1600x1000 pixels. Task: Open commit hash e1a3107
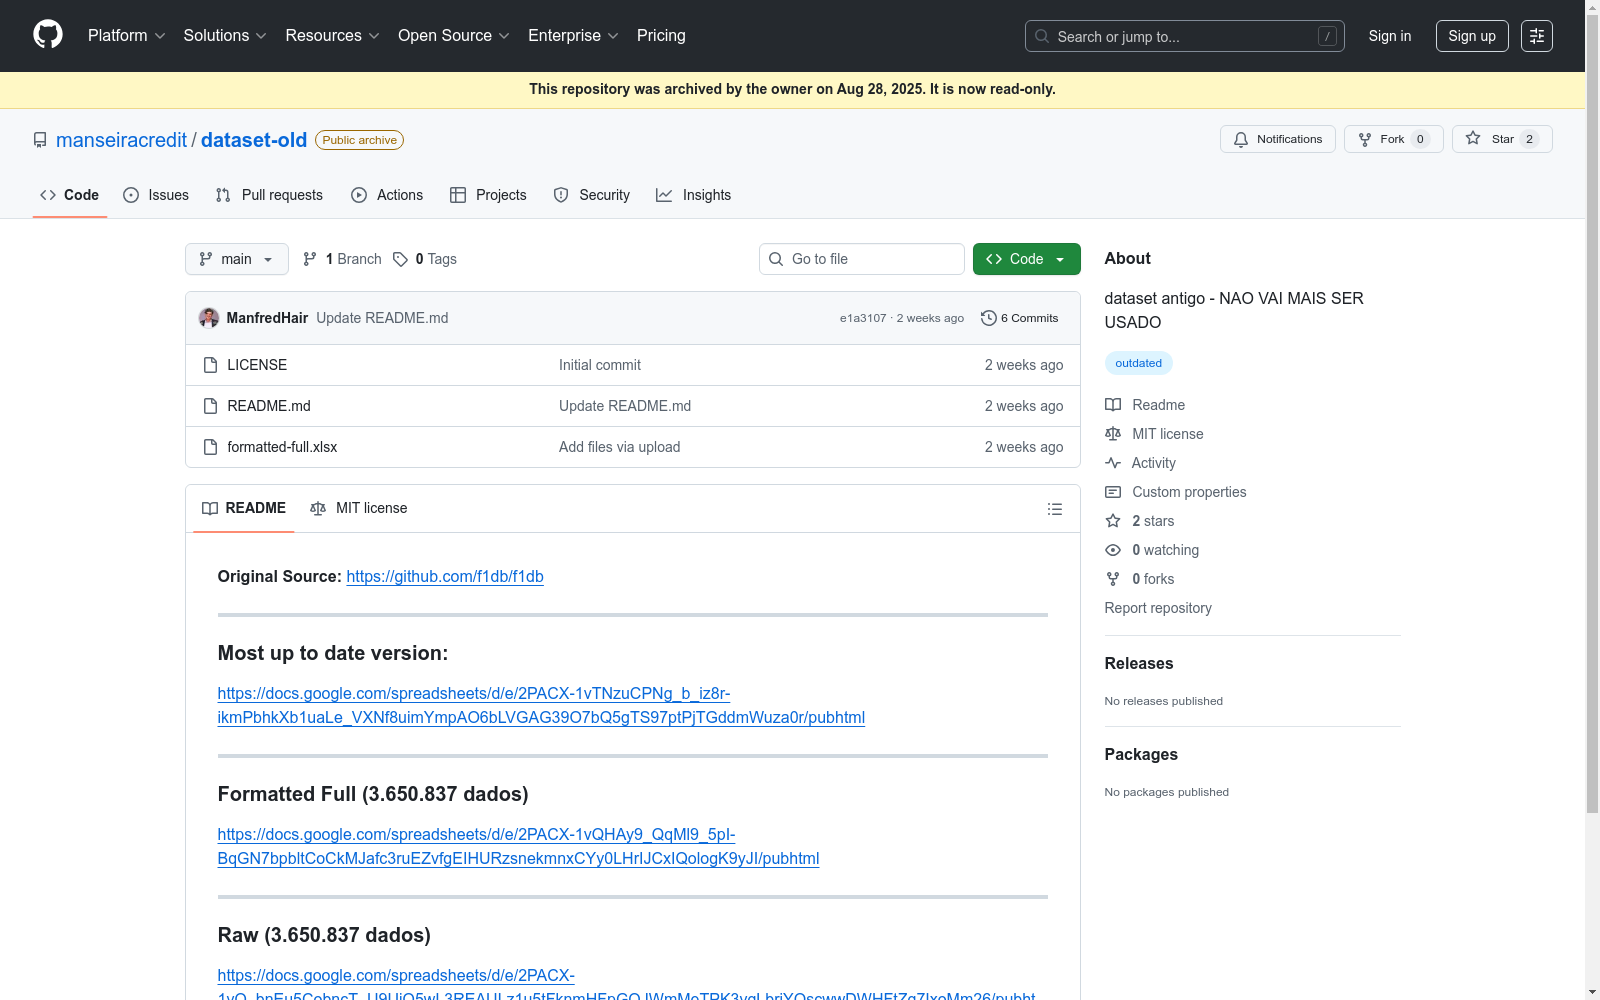863,318
